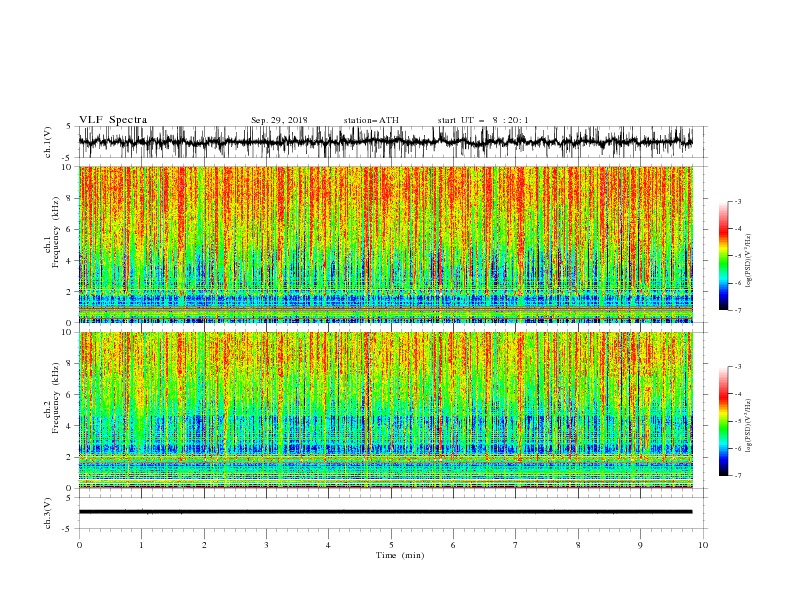The image size is (792, 612).
Task: Click the ch.1 spectrogram plot area
Action: coord(386,244)
